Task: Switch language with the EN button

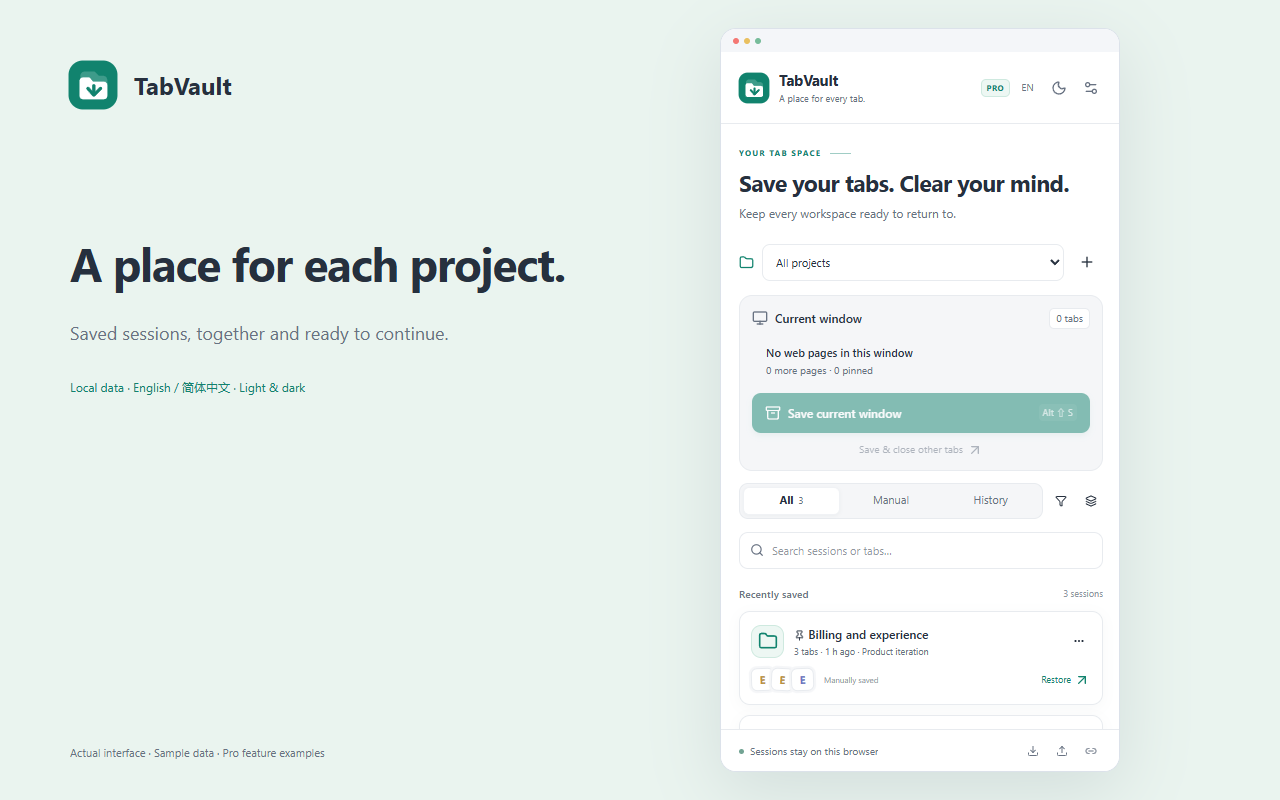Action: (x=1027, y=88)
